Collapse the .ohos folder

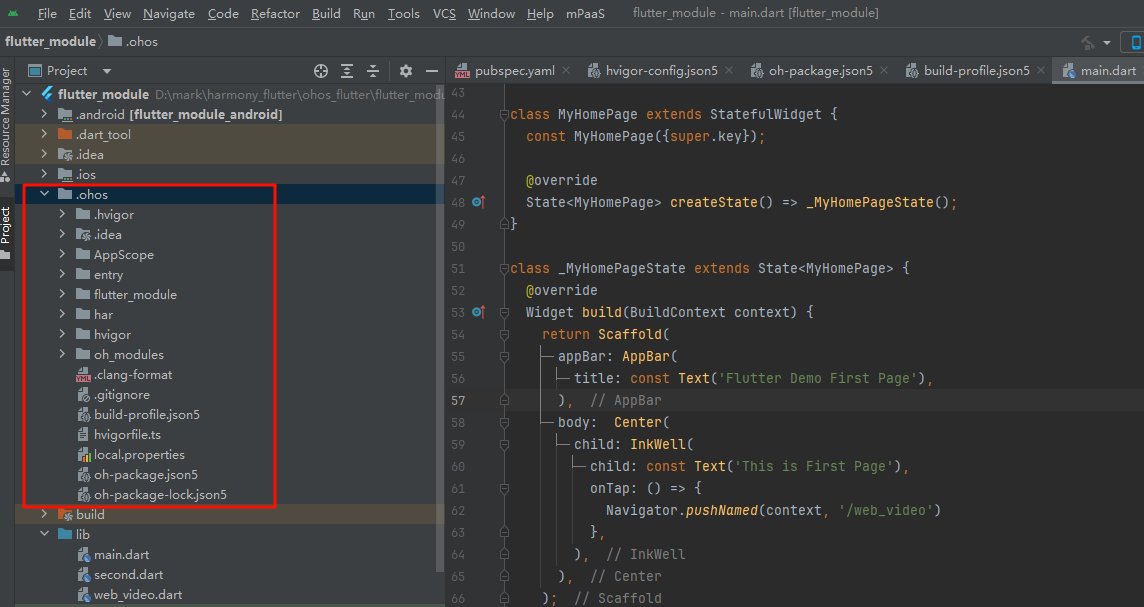click(x=44, y=194)
